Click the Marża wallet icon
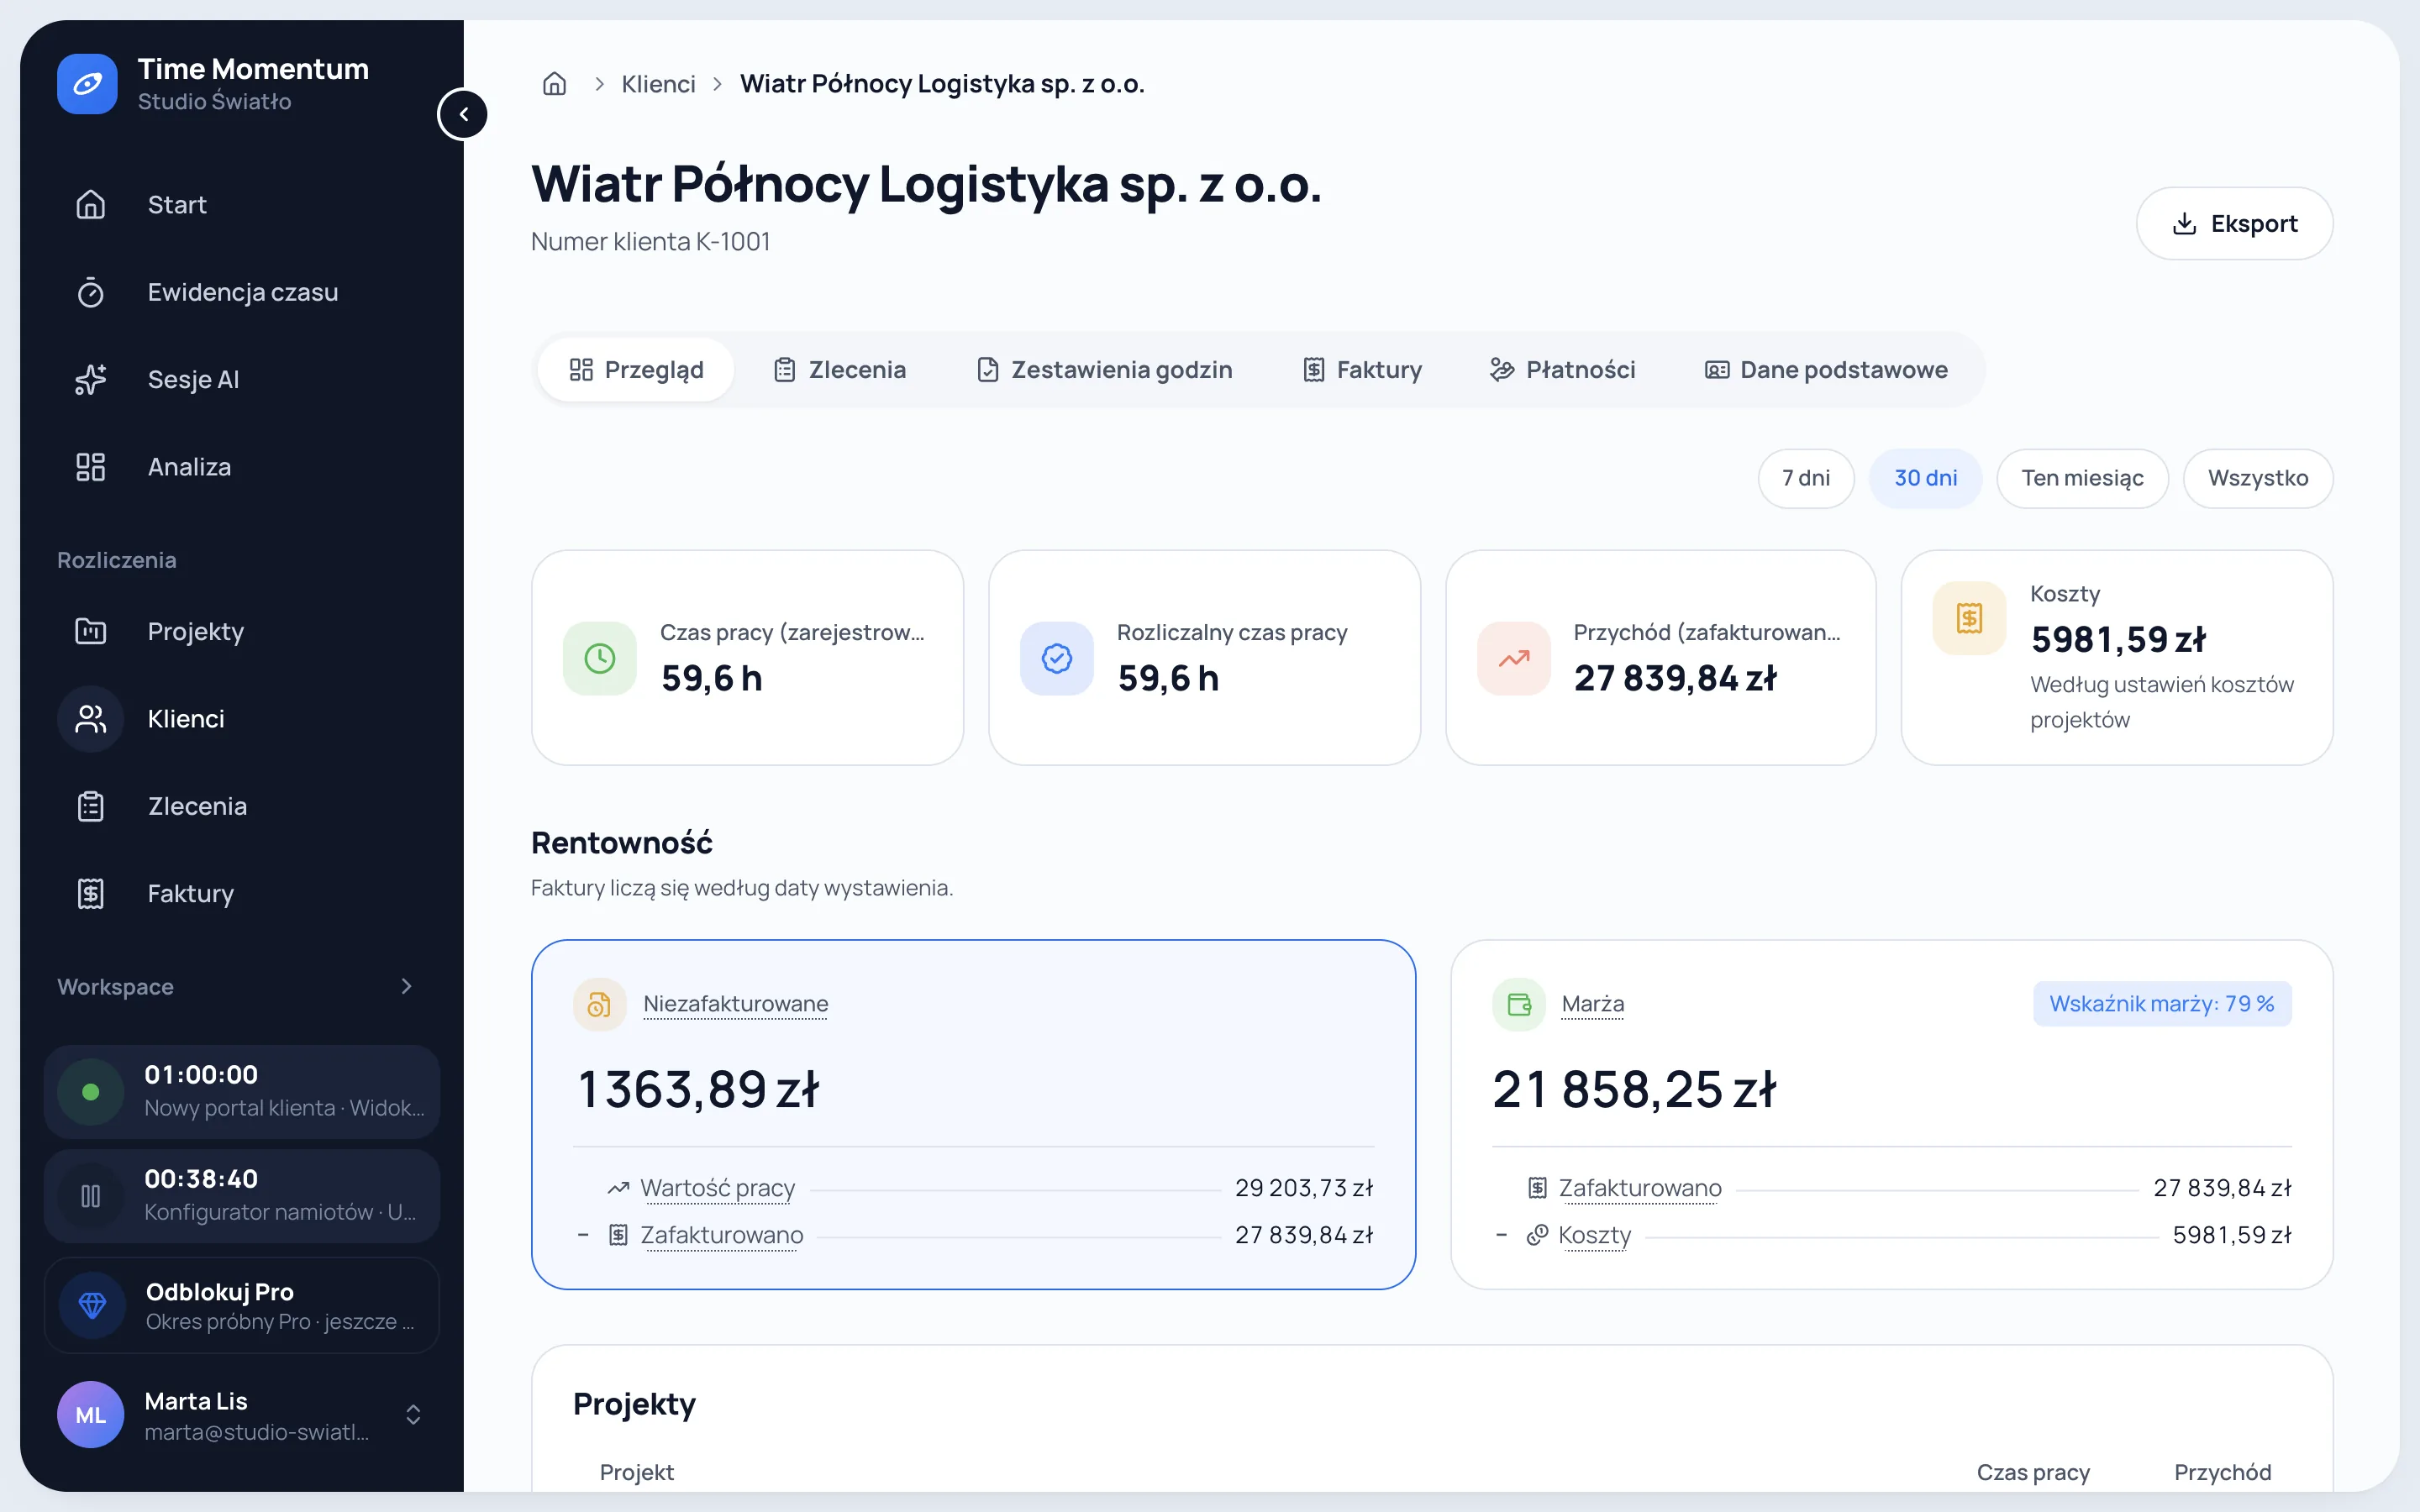Screen dimensions: 2420x1512 [x=1519, y=1004]
